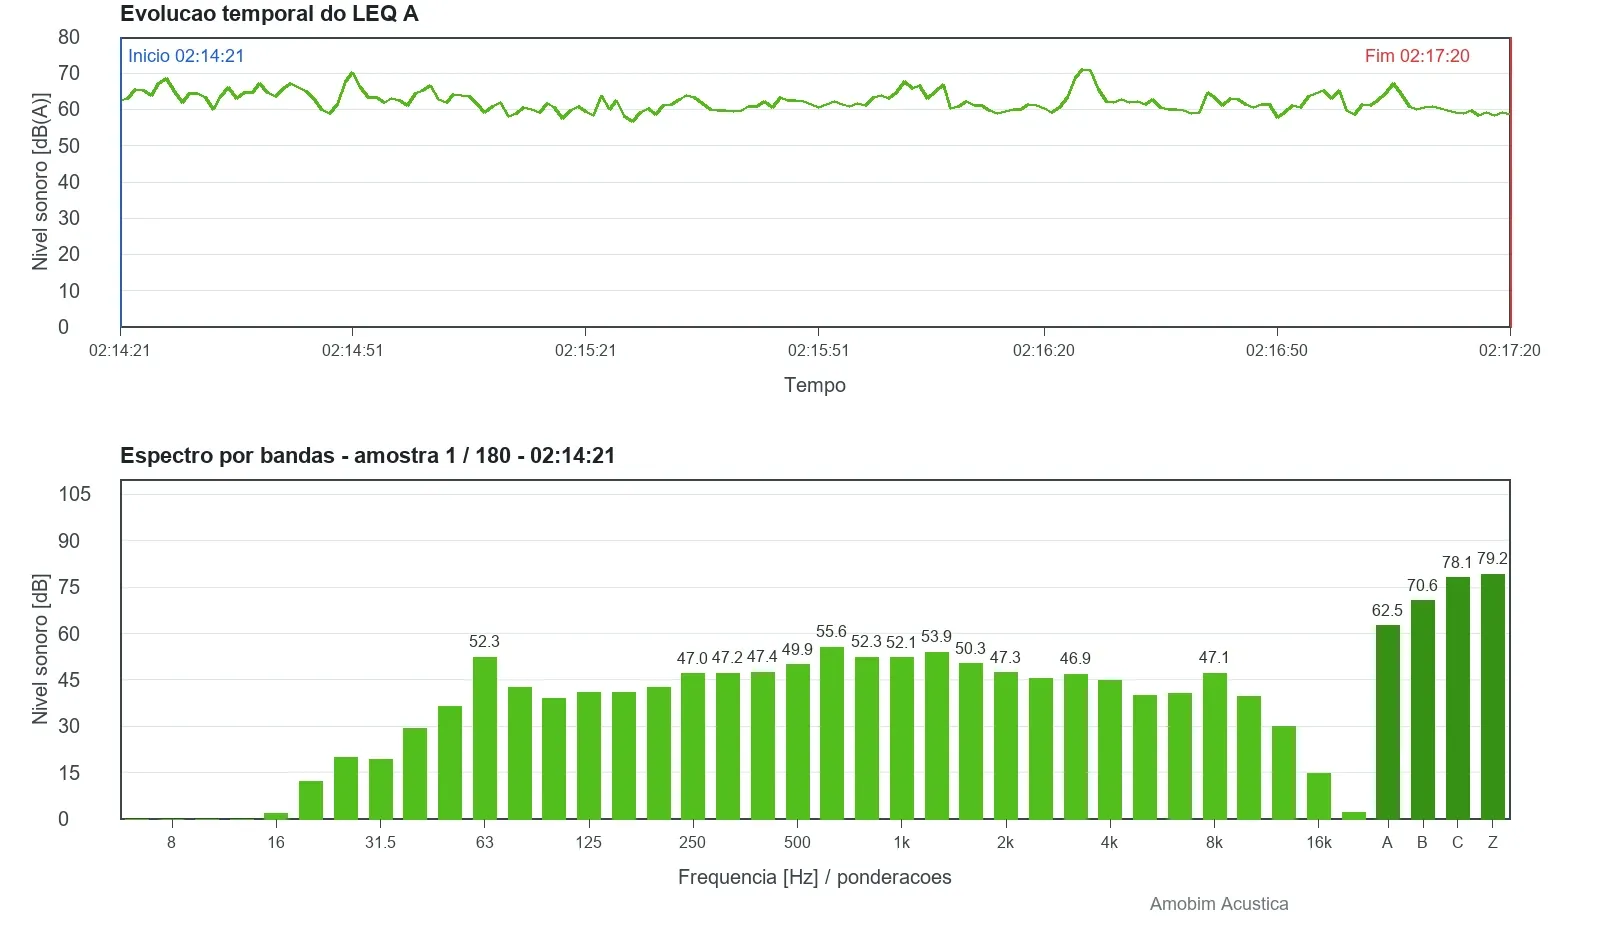Click the Frequencia [Hz] / ponderacoes axis label
Viewport: 1600px width, 939px height.
(x=815, y=877)
